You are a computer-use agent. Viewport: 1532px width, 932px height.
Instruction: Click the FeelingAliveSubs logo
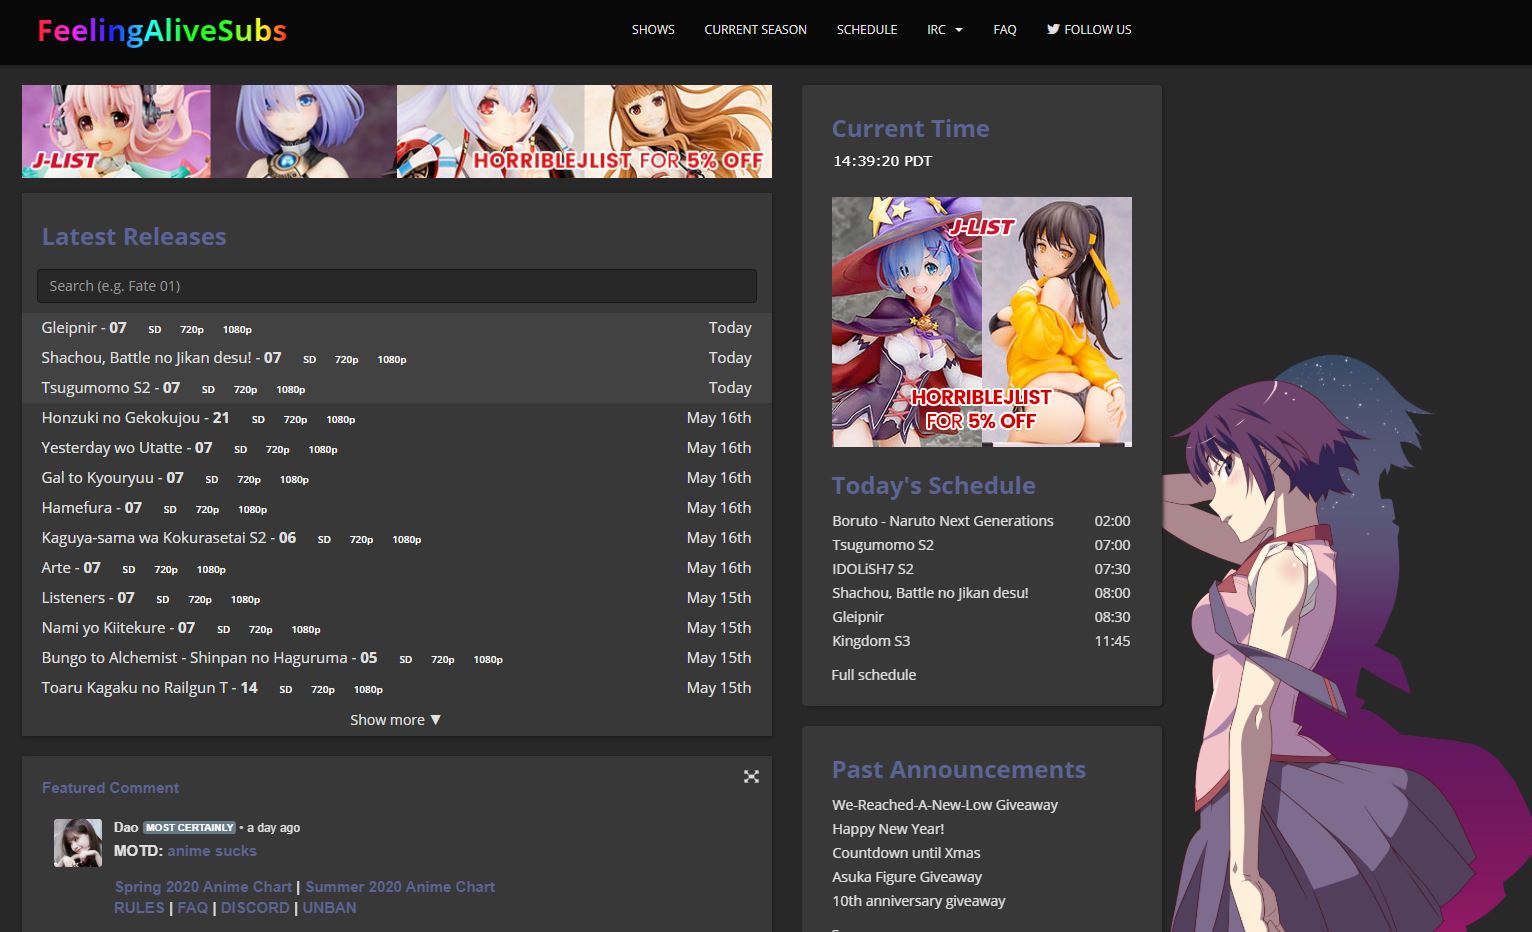pos(161,31)
